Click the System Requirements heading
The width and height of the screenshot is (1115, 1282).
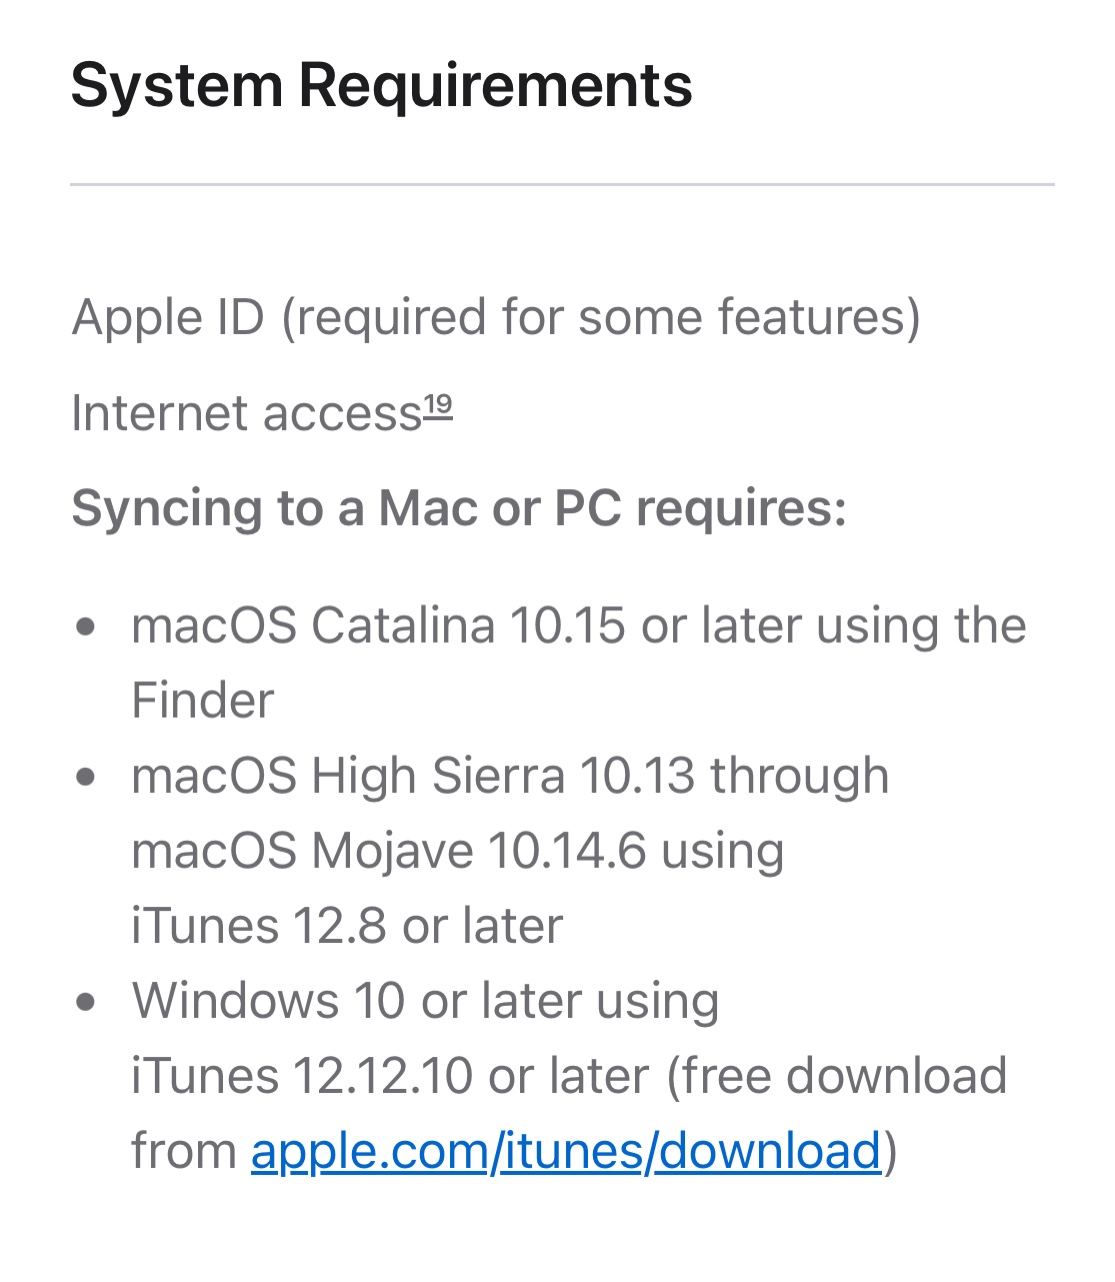381,85
